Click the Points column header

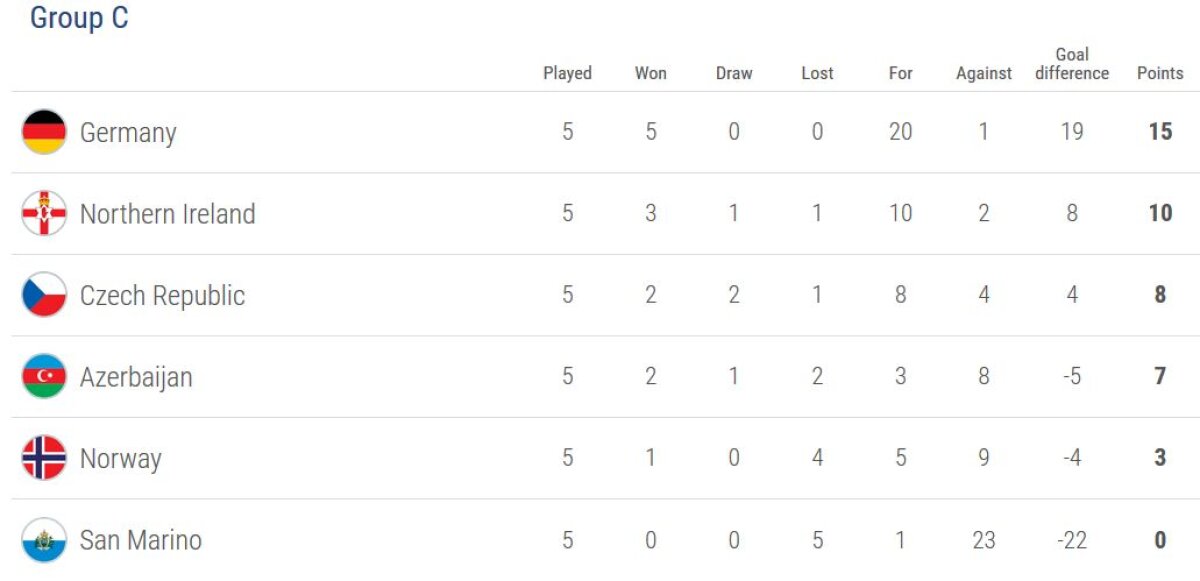[x=1160, y=73]
